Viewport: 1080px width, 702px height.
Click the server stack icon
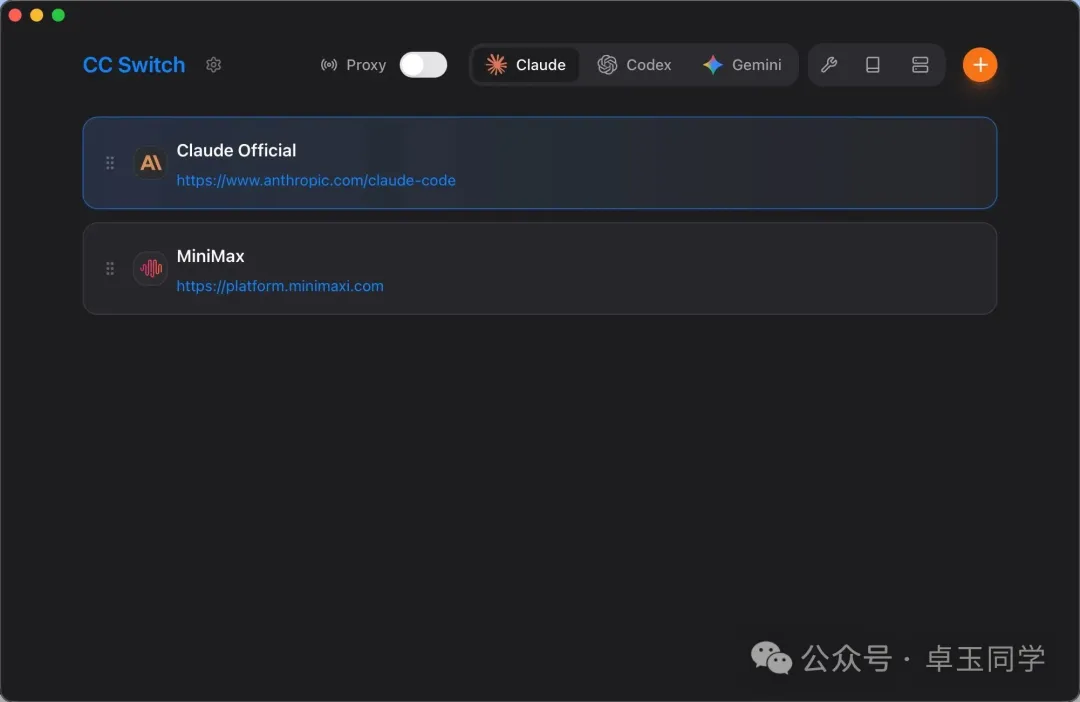(920, 65)
